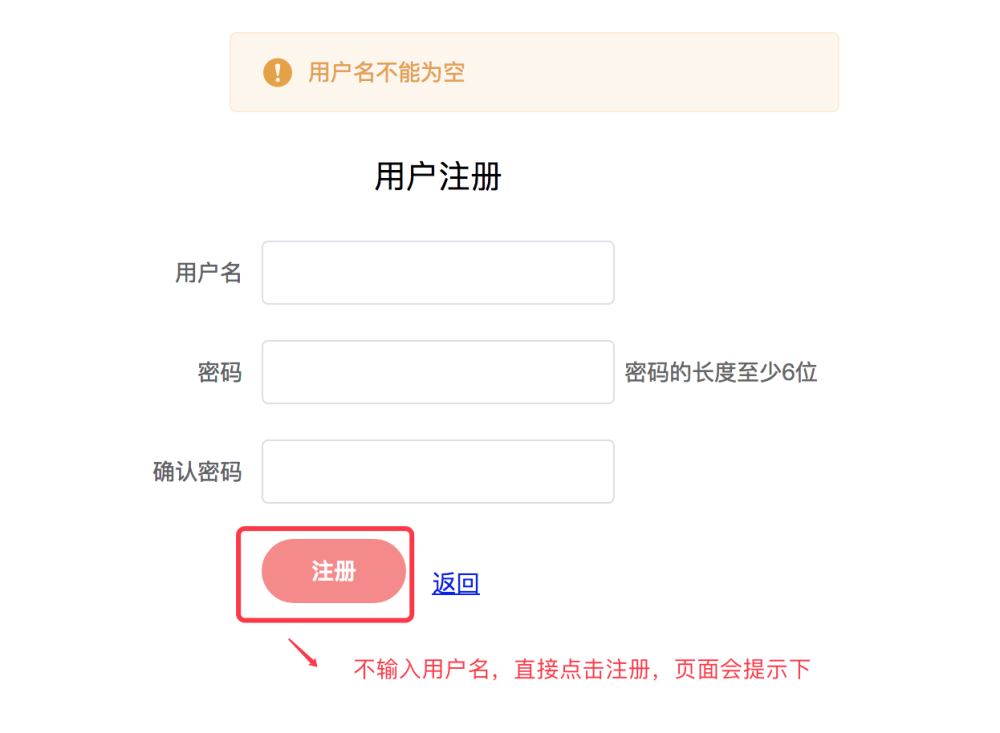The width and height of the screenshot is (1000, 733).
Task: Click the 用户注册 page heading
Action: (438, 177)
